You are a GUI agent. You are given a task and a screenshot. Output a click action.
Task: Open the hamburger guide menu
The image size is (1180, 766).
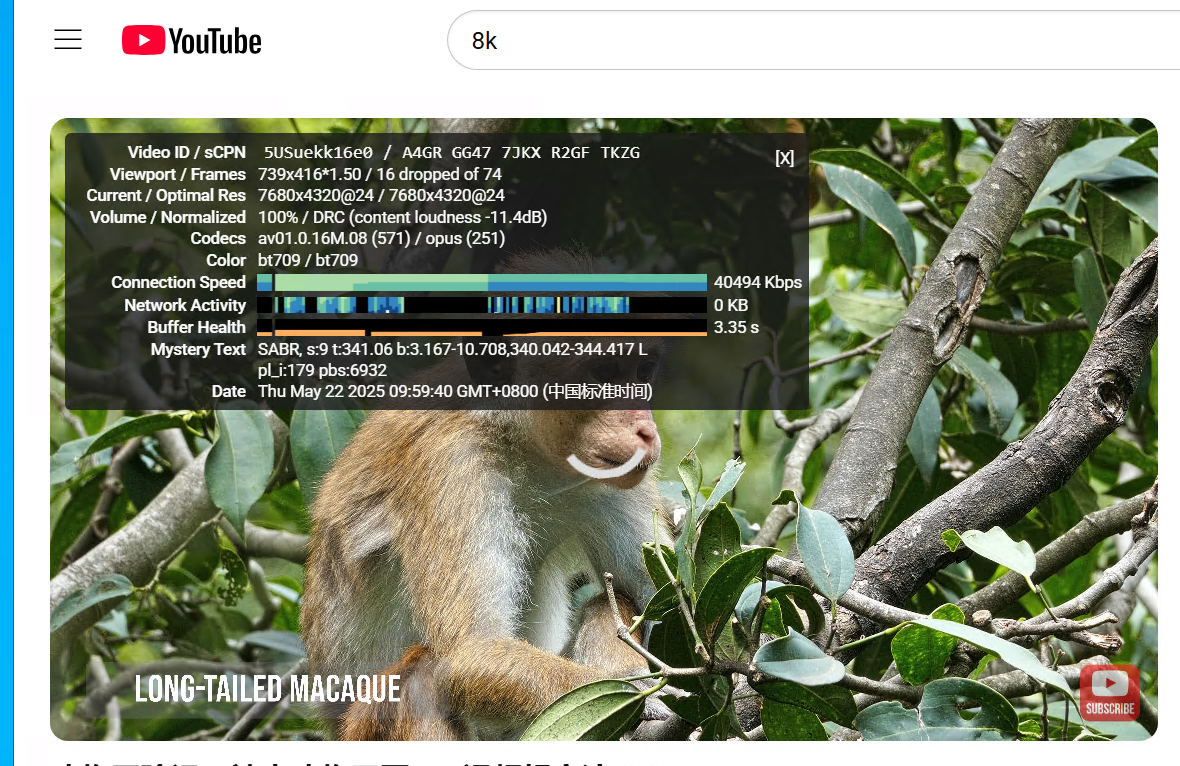tap(68, 40)
